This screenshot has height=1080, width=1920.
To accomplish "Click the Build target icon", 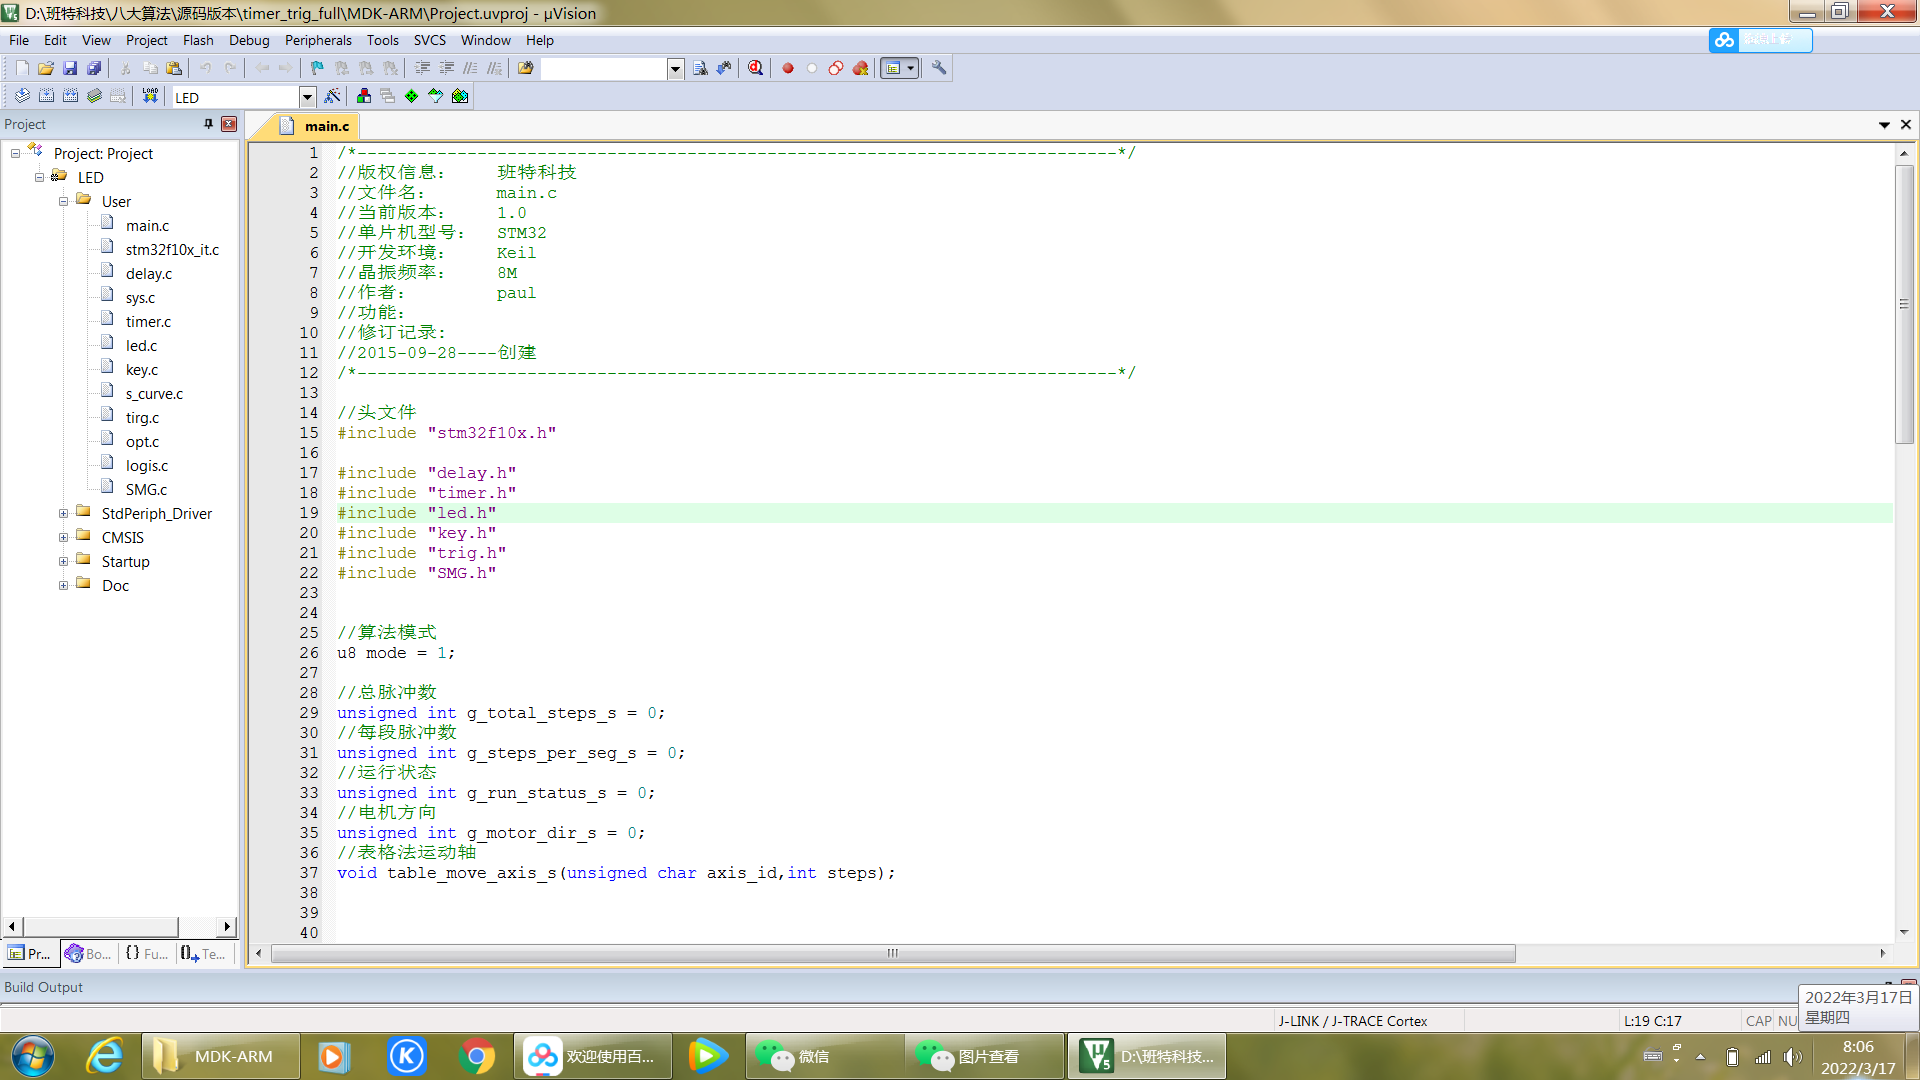I will (46, 96).
